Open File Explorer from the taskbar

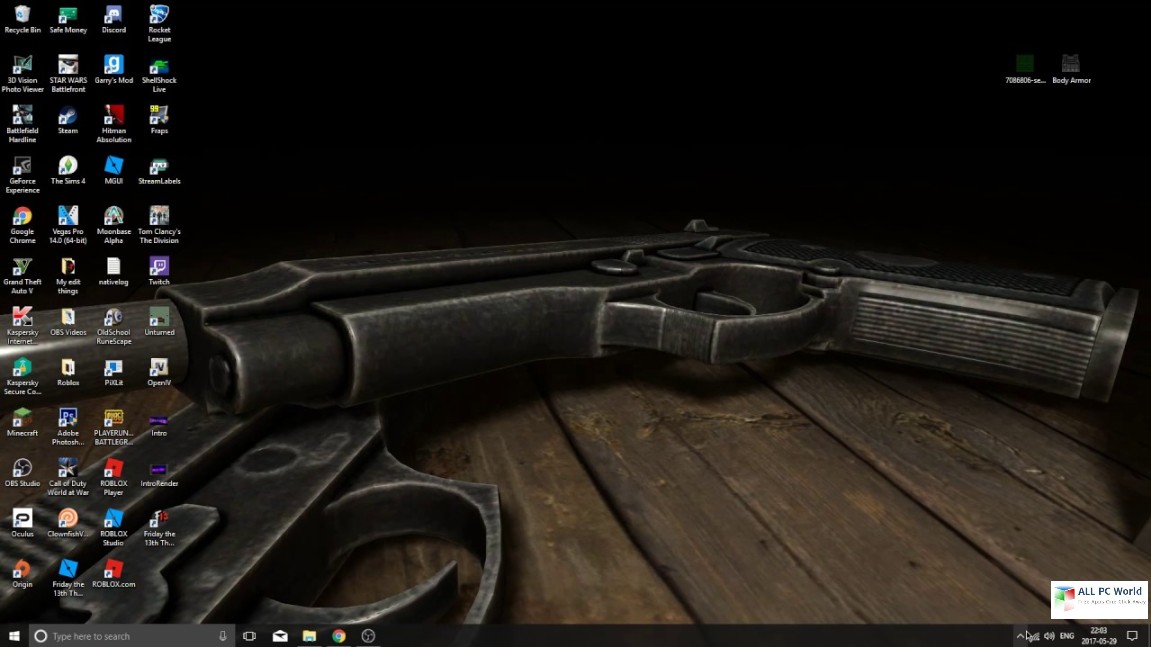click(x=310, y=636)
